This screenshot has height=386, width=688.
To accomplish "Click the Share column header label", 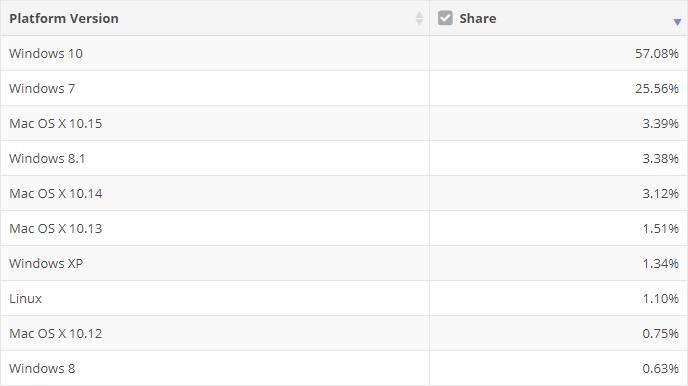I will (477, 18).
